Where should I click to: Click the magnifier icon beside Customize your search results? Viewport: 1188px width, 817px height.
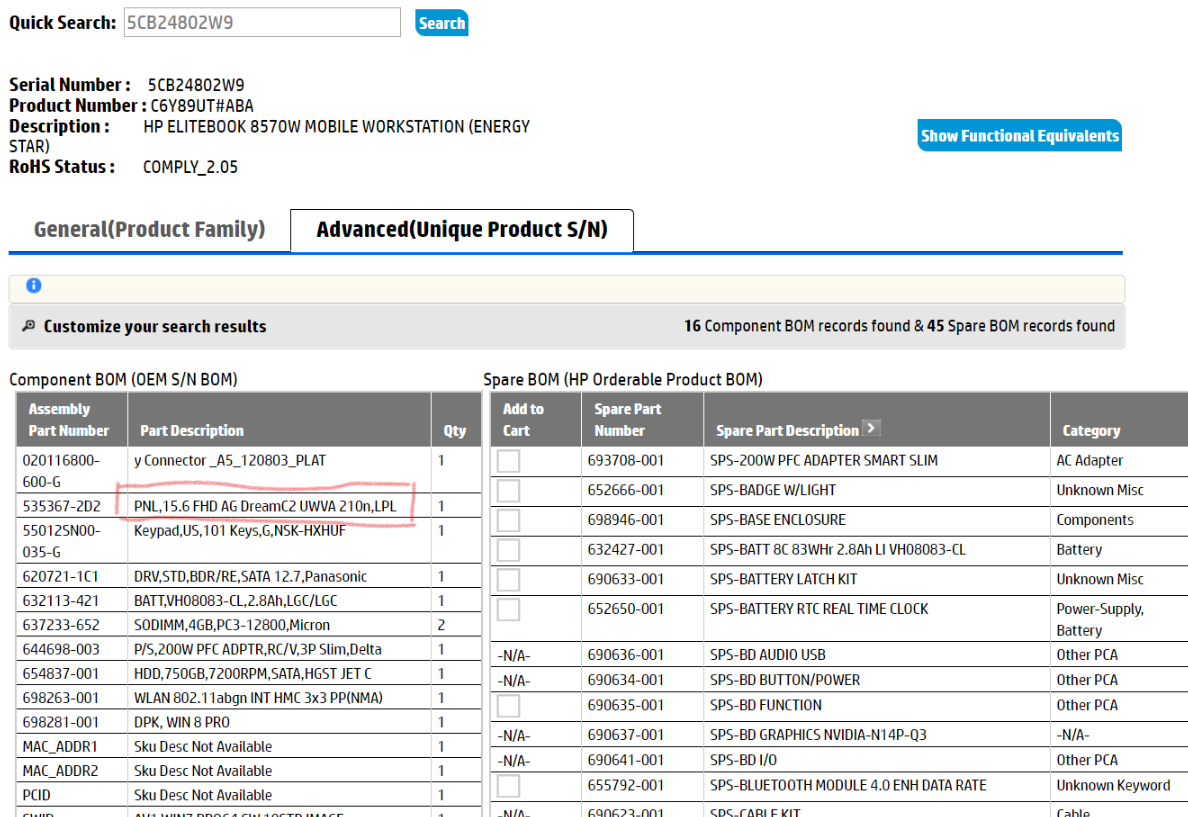tap(28, 326)
